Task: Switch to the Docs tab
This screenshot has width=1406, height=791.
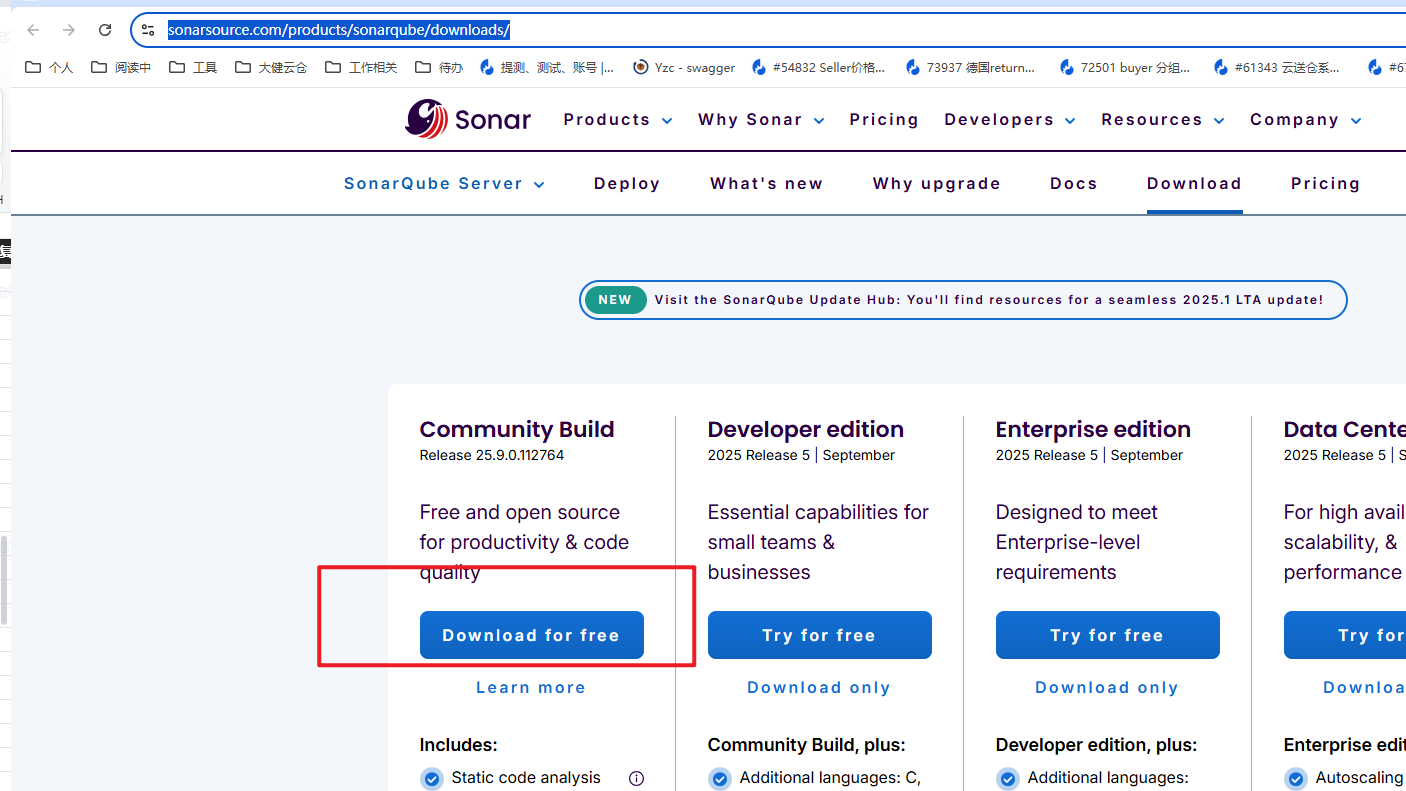Action: click(1073, 183)
